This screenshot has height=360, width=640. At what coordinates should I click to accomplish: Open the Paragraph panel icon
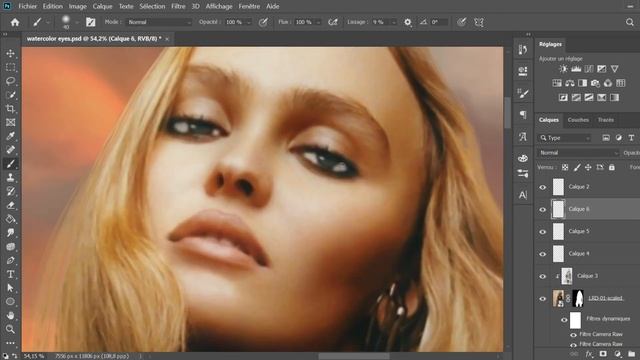point(523,115)
